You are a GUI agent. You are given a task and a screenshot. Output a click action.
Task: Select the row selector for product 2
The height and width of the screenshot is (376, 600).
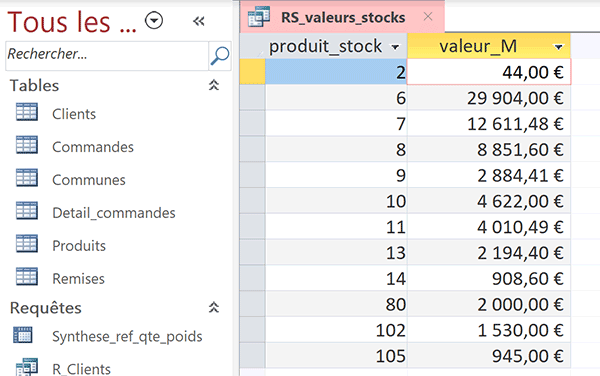[x=253, y=72]
